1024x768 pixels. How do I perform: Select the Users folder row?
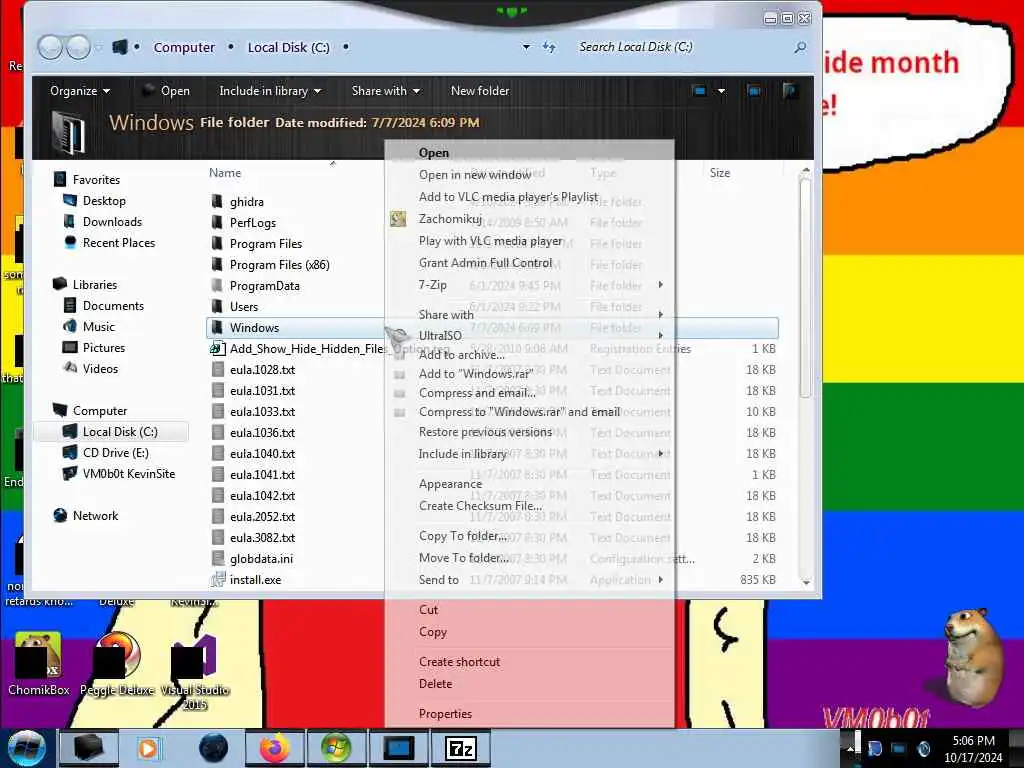click(x=492, y=306)
